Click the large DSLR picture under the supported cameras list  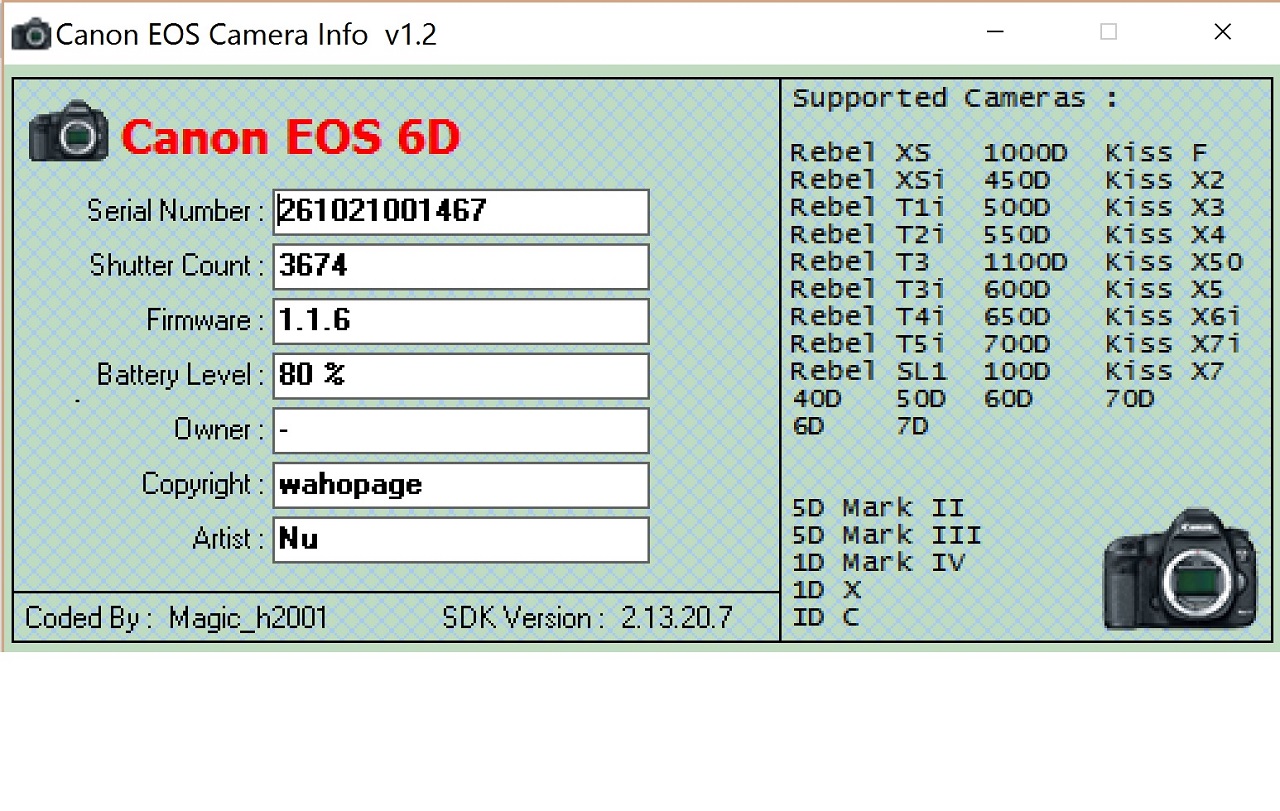pyautogui.click(x=1180, y=569)
